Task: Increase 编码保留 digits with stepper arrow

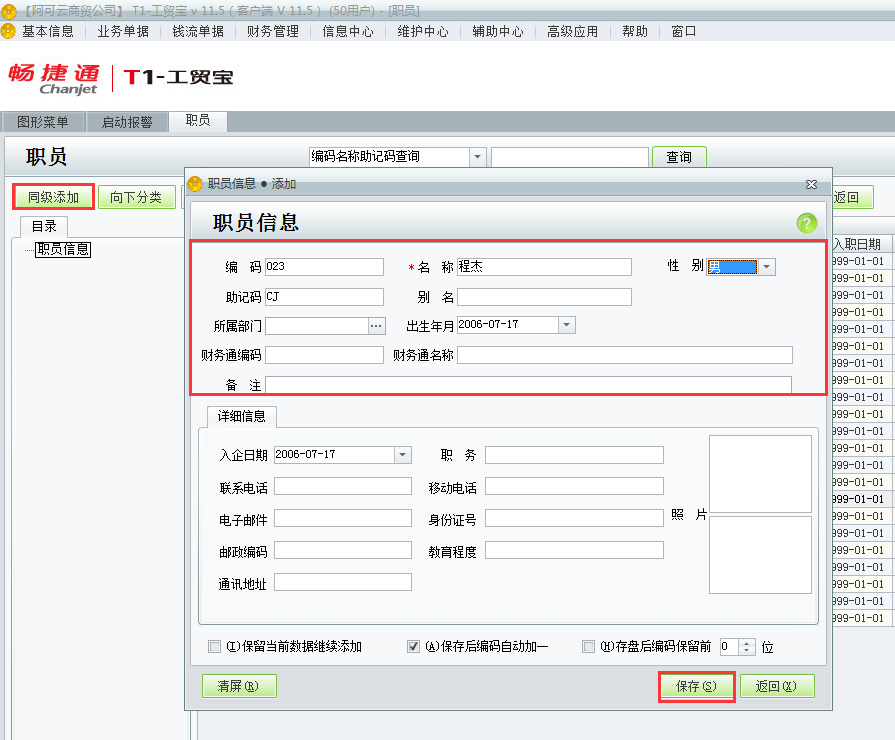Action: [x=746, y=642]
